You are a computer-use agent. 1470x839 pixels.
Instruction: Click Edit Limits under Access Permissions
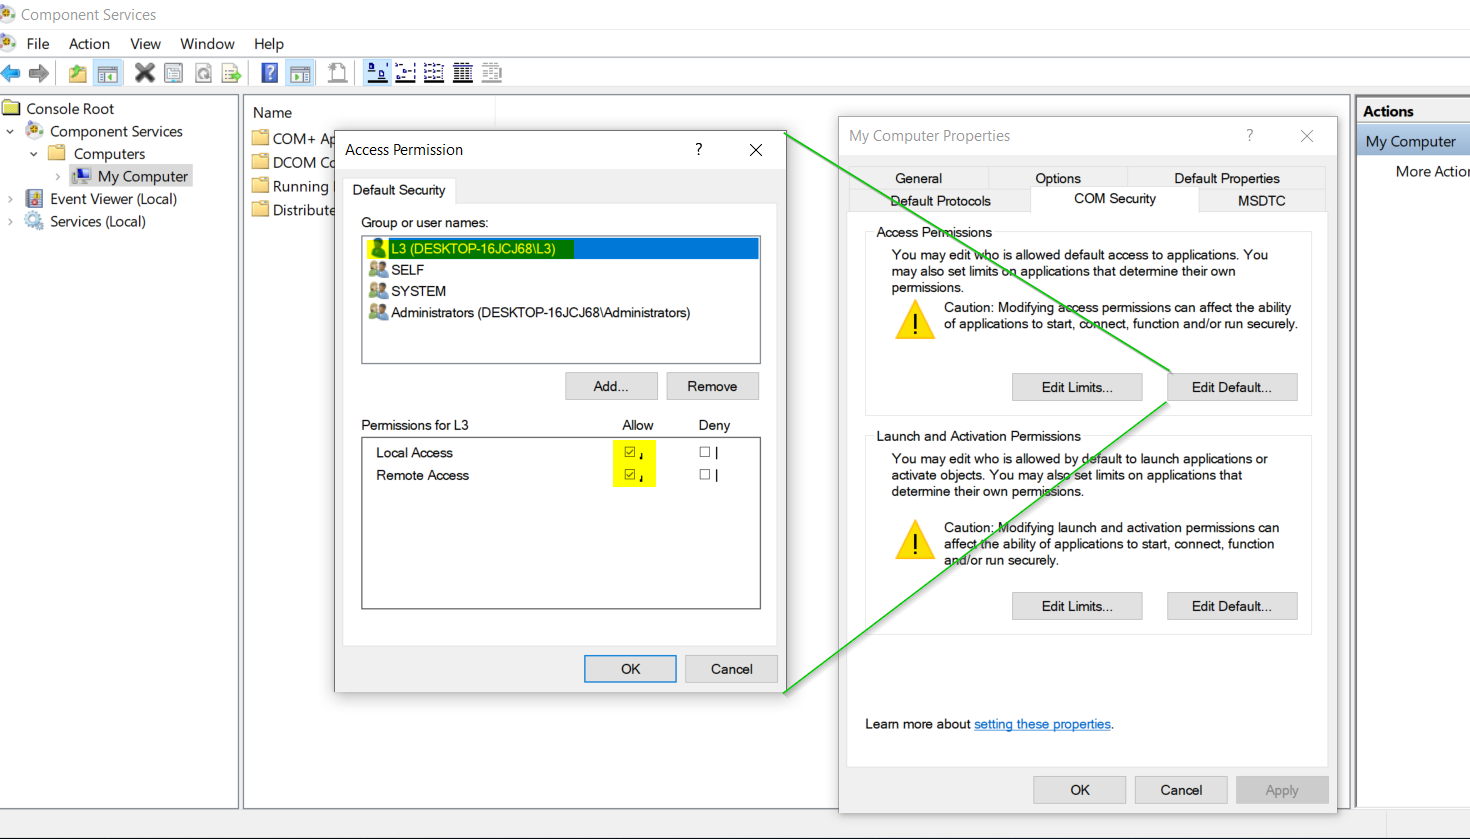click(1077, 387)
